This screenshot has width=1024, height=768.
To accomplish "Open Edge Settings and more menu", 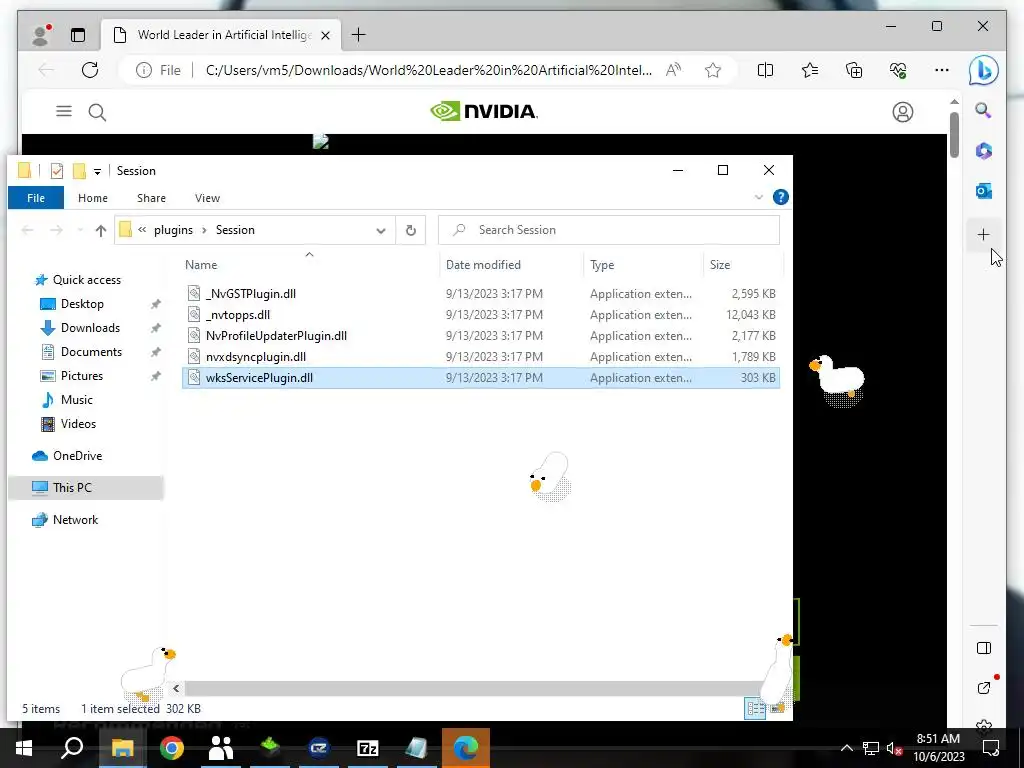I will pyautogui.click(x=942, y=70).
